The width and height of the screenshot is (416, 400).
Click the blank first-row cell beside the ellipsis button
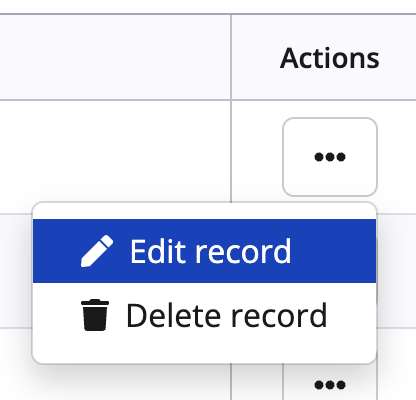[x=115, y=151]
